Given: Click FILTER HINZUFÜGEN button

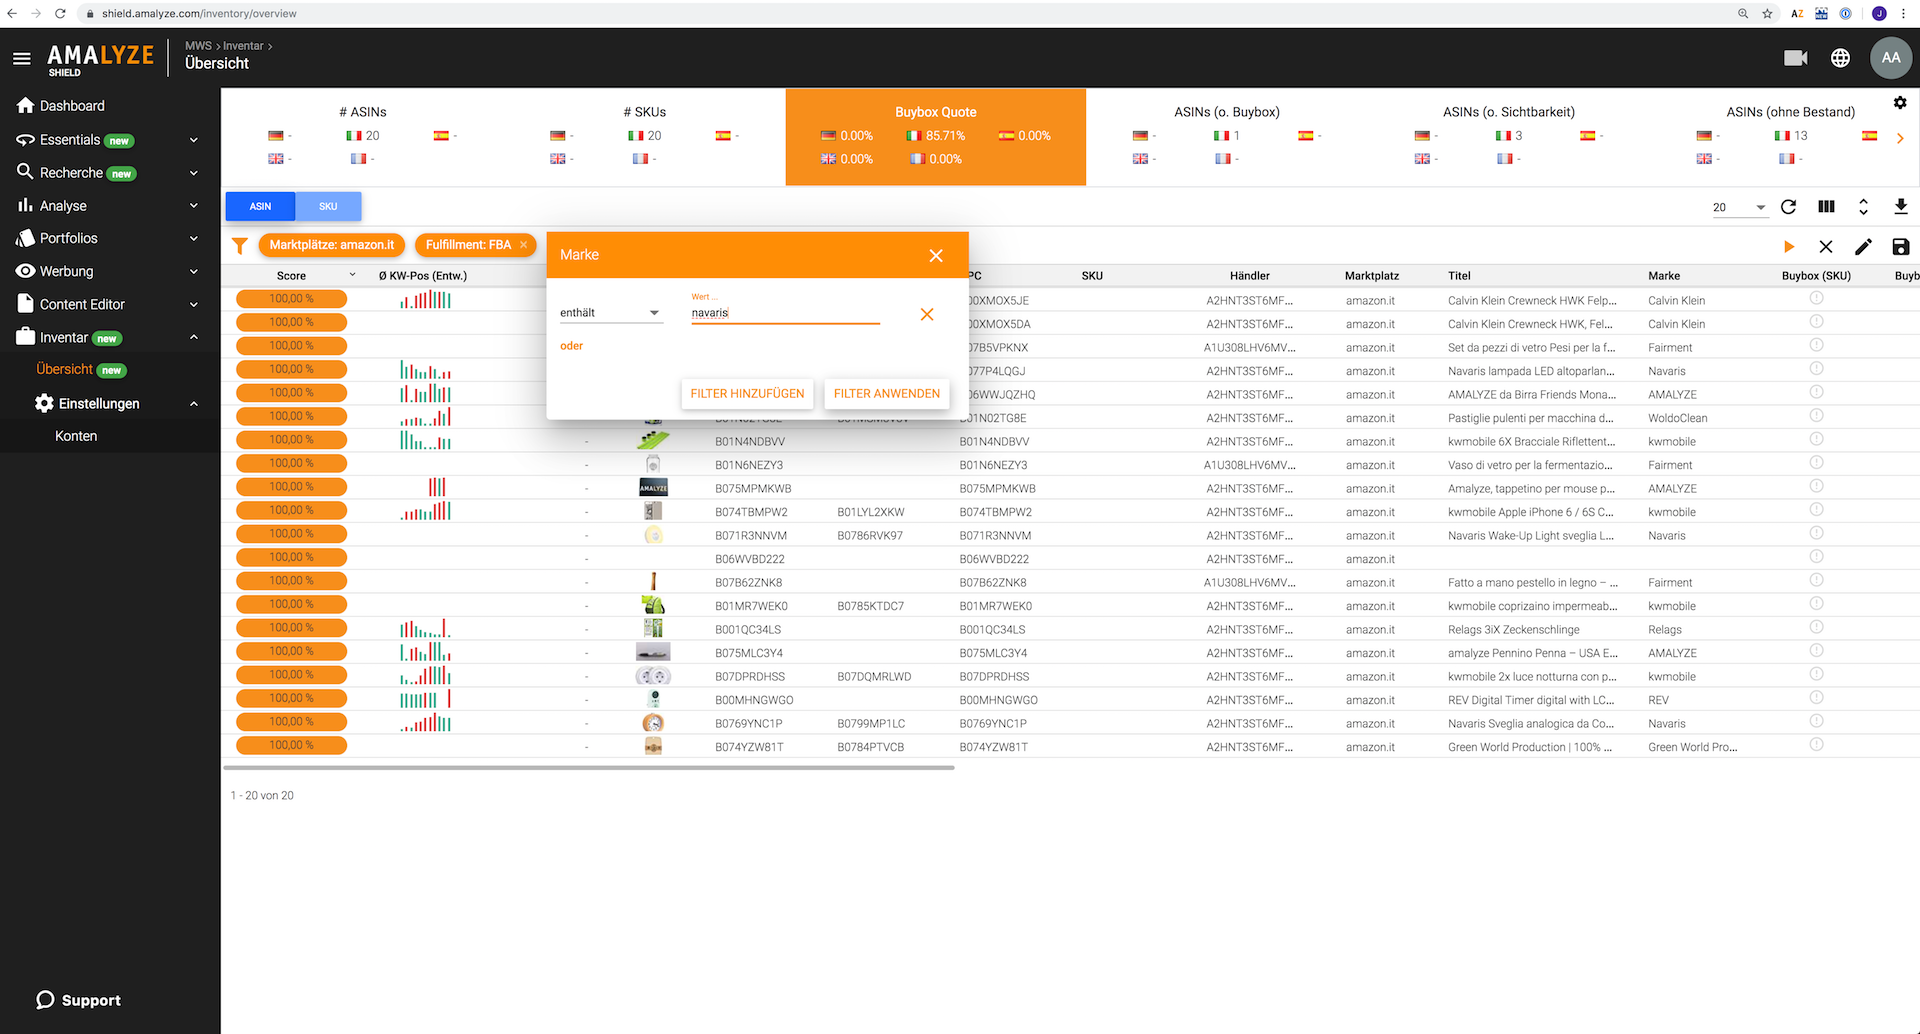Looking at the screenshot, I should click(x=747, y=394).
